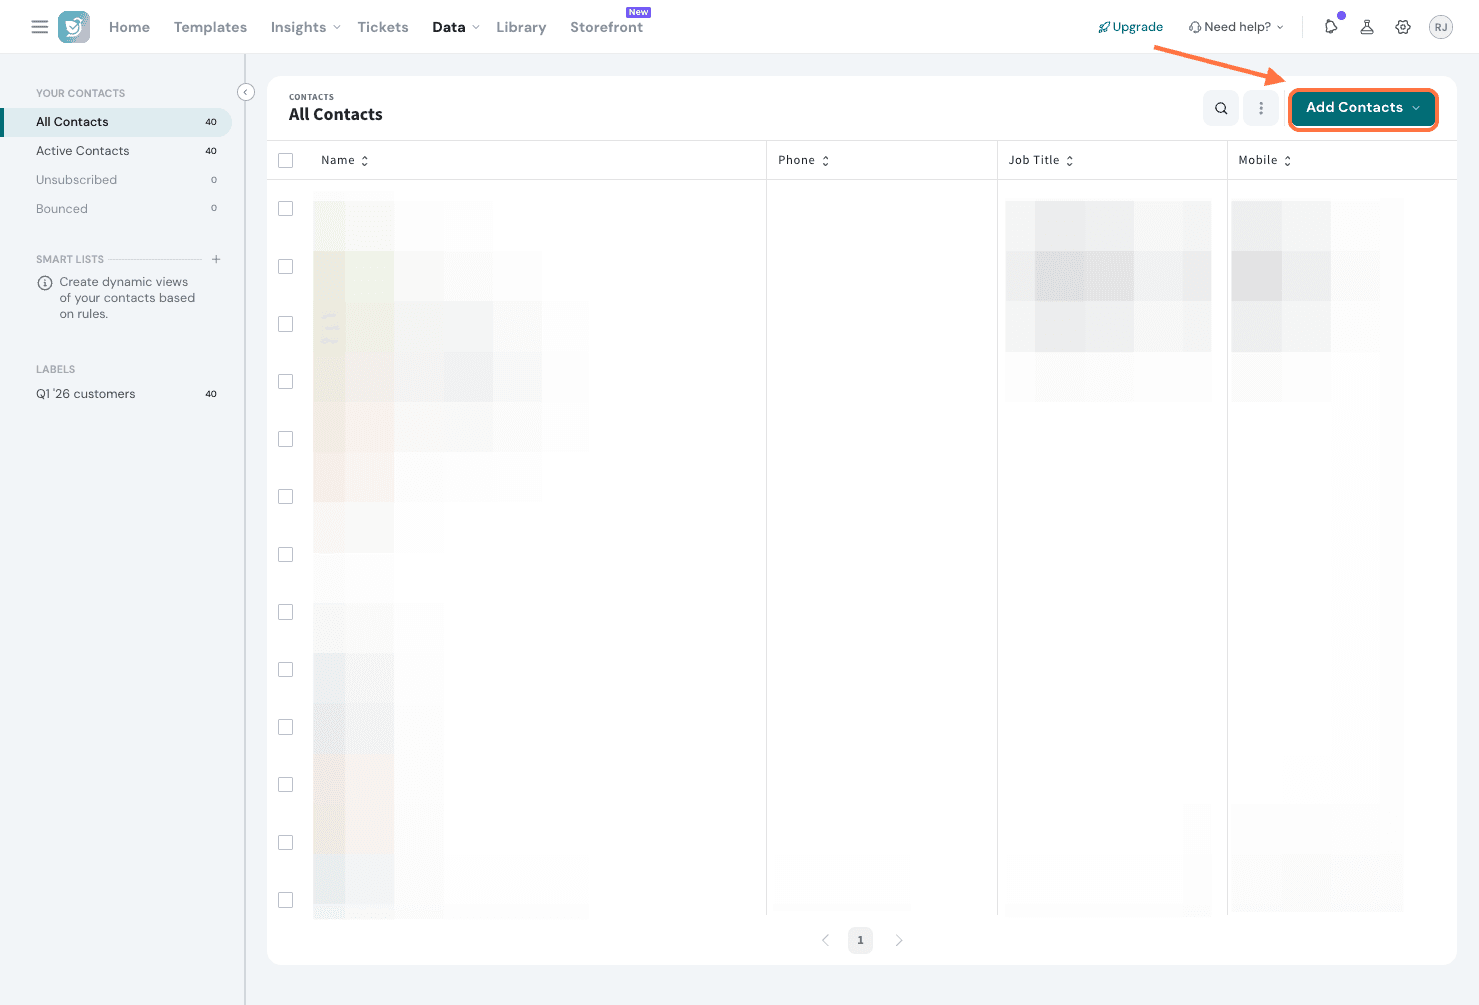Search contacts with the magnifier icon

(1221, 108)
